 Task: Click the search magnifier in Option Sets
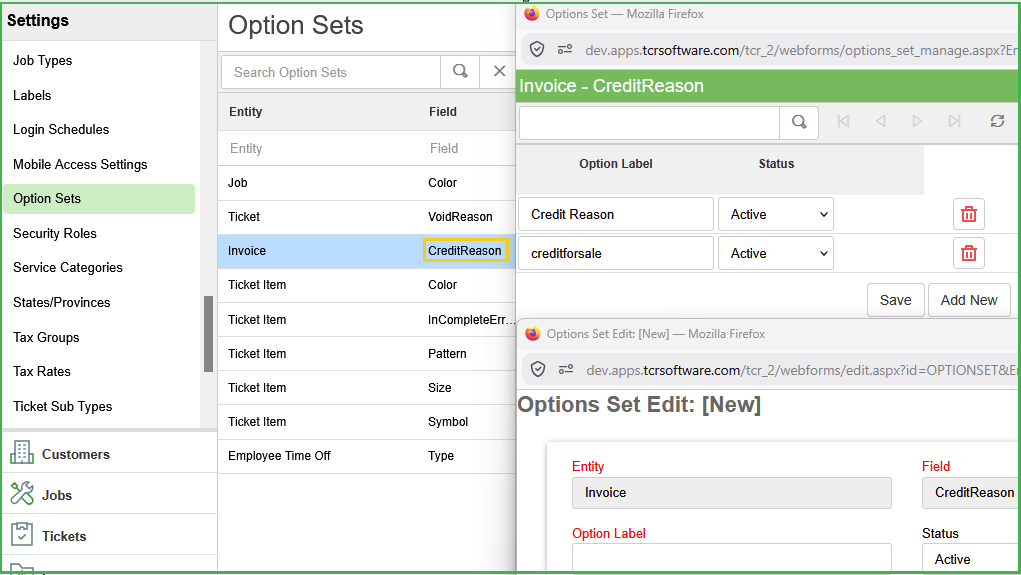point(460,72)
